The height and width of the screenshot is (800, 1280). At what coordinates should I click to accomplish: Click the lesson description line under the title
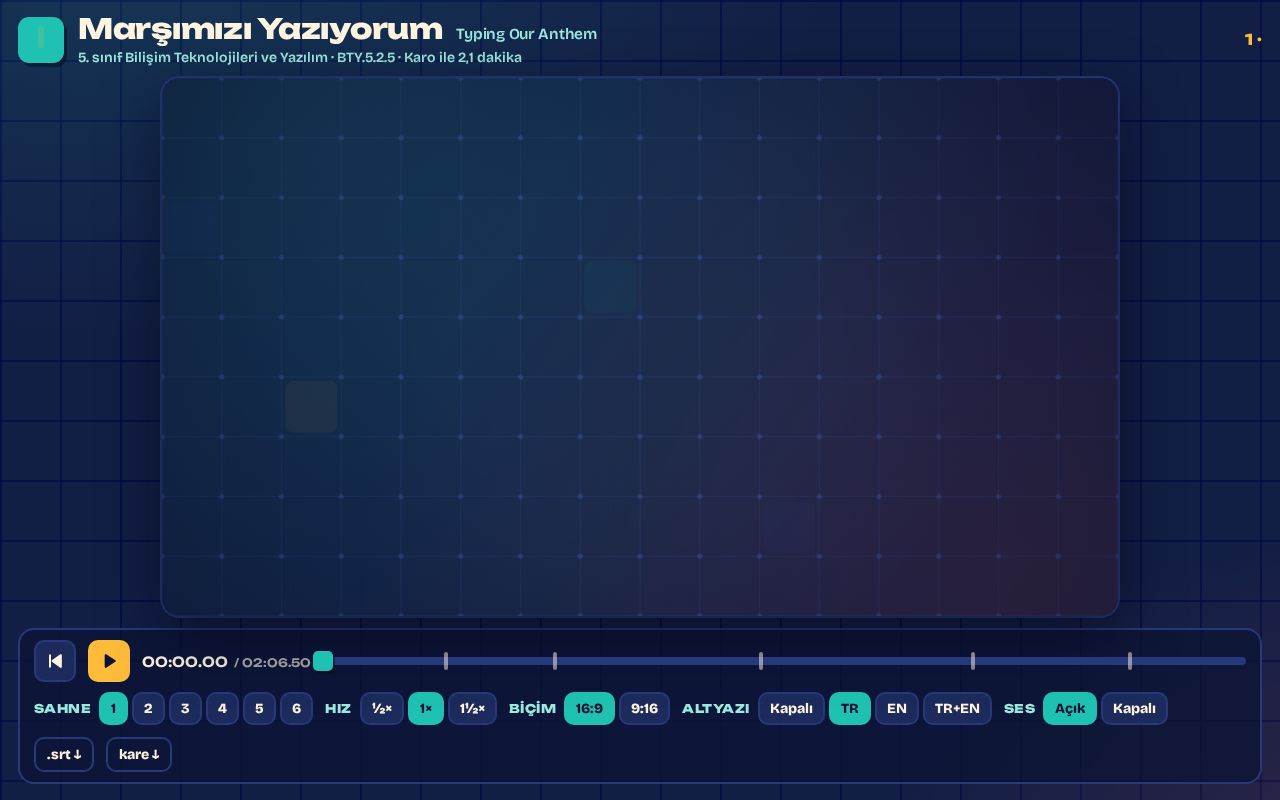tap(300, 57)
